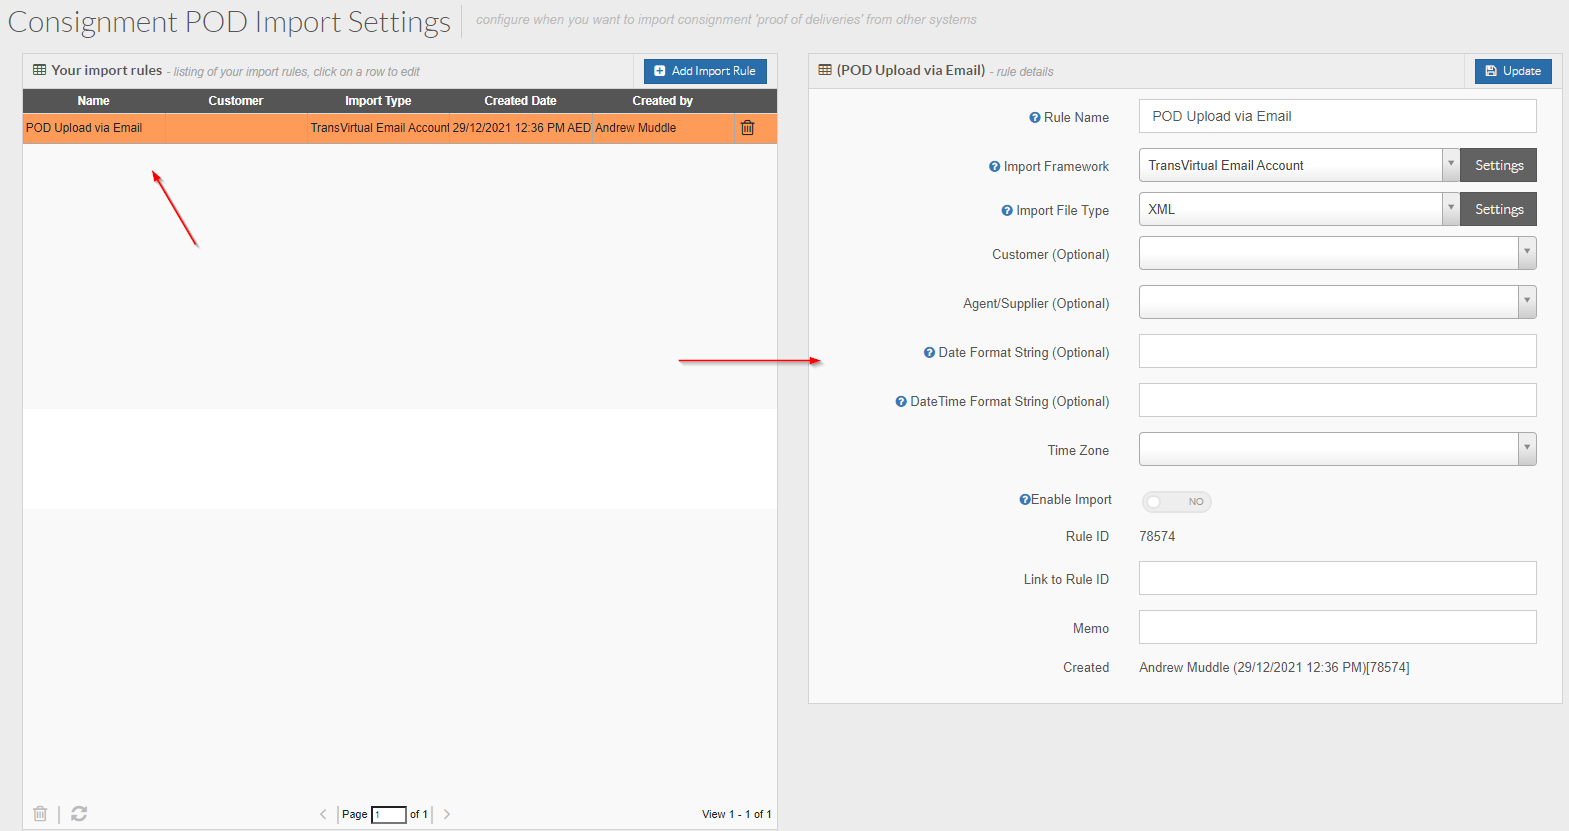This screenshot has height=831, width=1569.
Task: Toggle the Enable Import switch
Action: tap(1176, 502)
